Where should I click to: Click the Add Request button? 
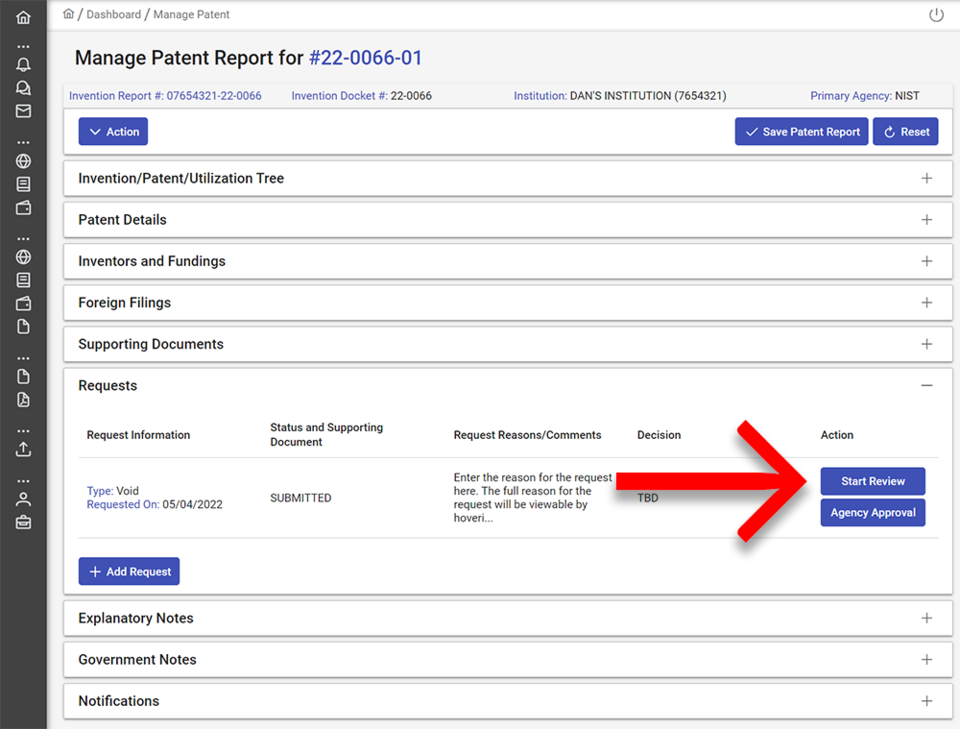coord(129,572)
